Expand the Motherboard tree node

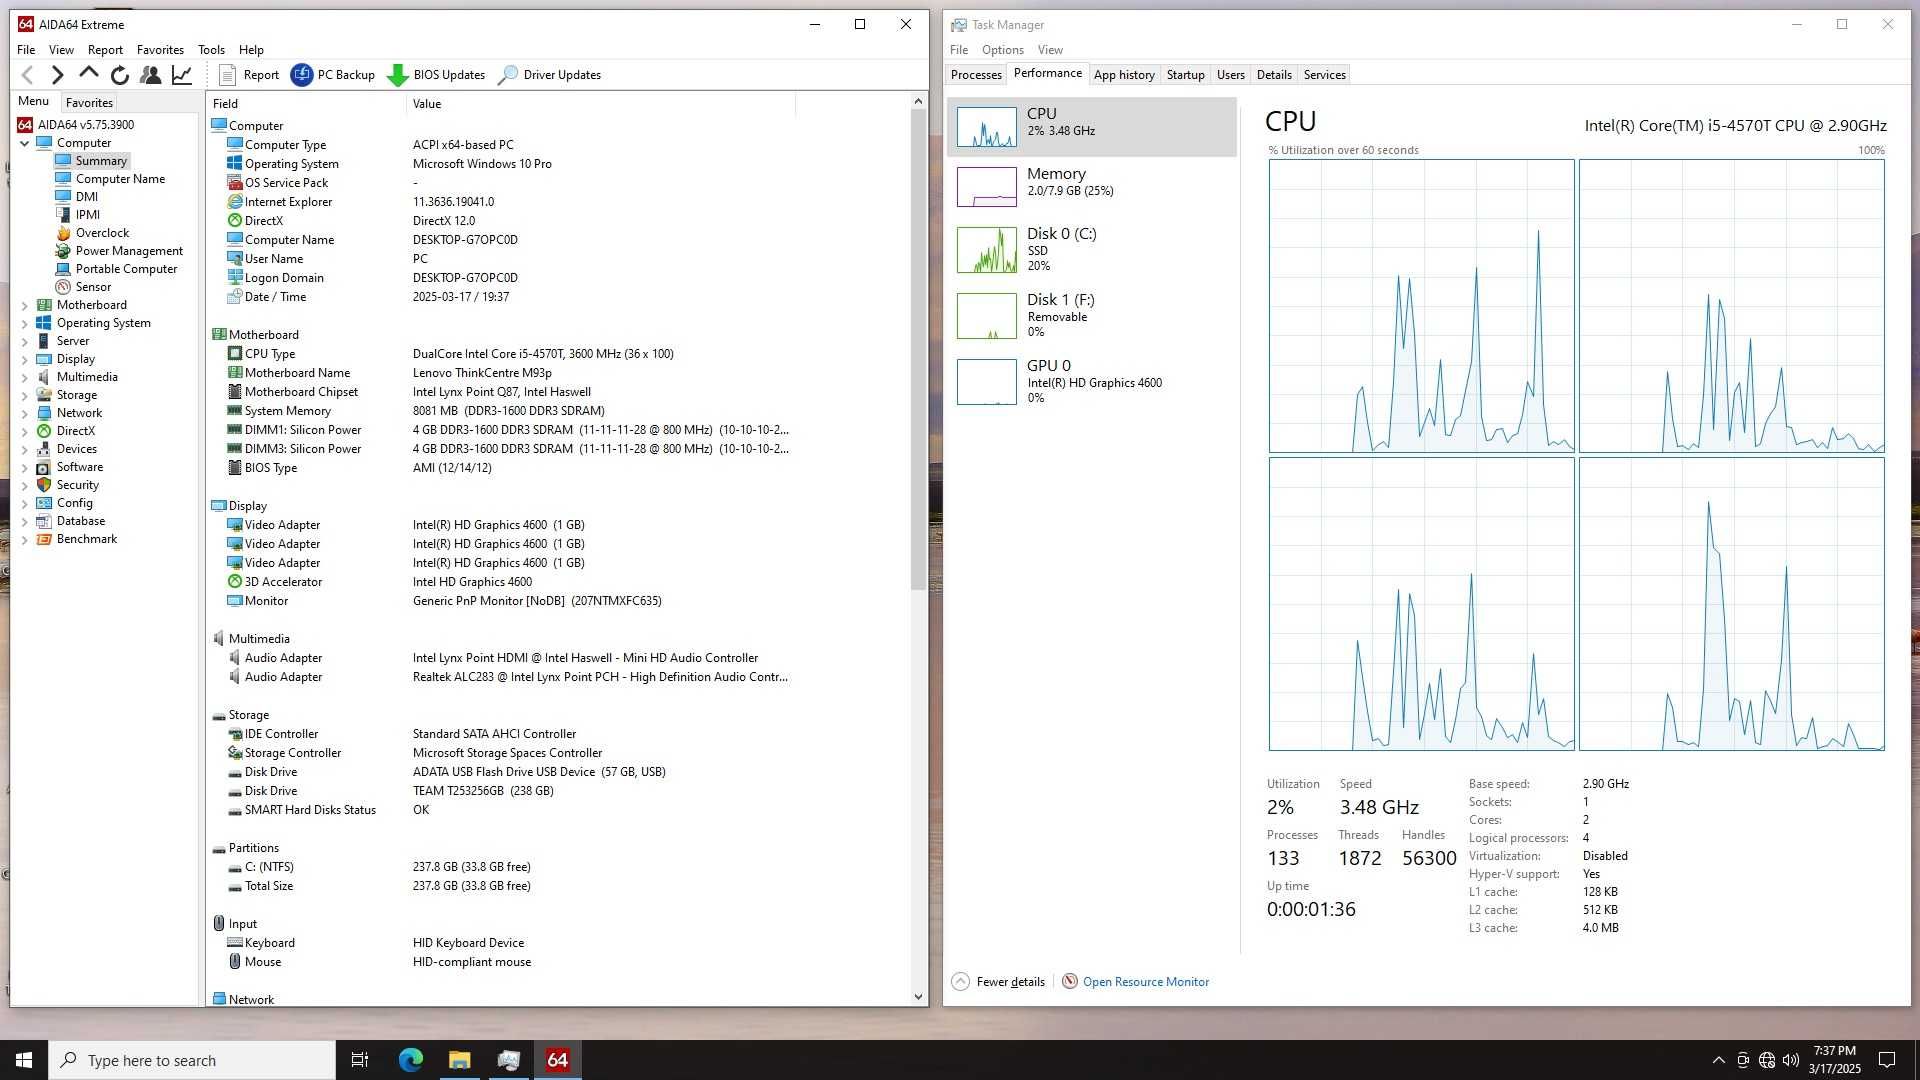coord(25,305)
